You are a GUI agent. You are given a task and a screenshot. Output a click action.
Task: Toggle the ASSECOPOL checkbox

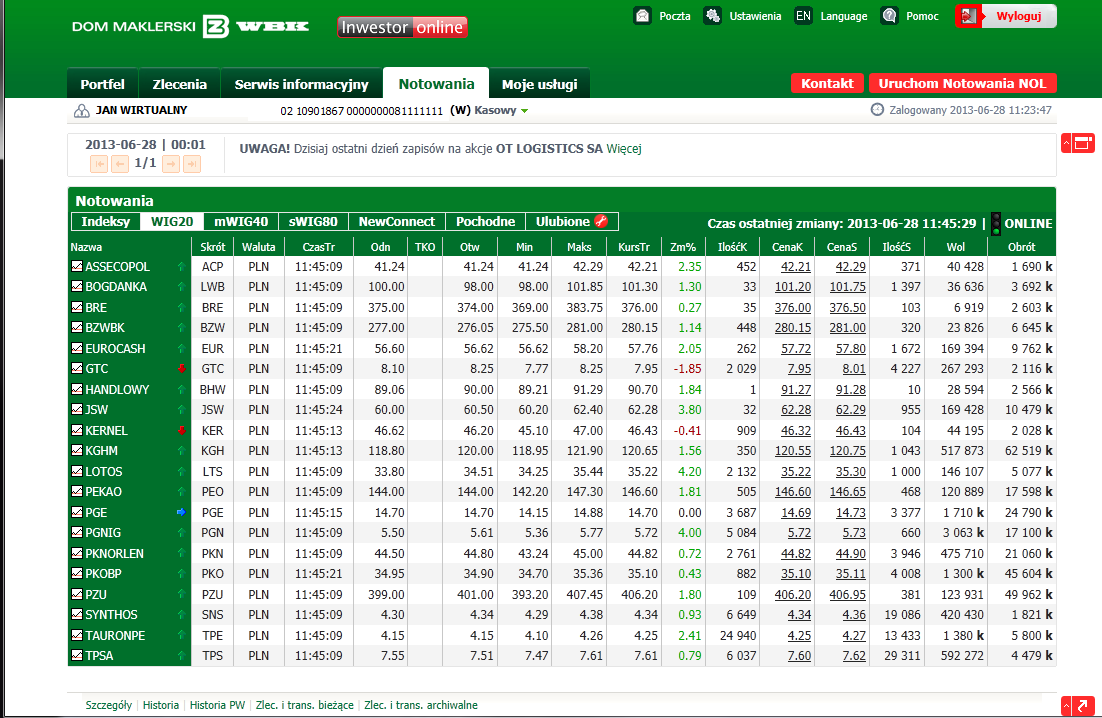tap(77, 266)
